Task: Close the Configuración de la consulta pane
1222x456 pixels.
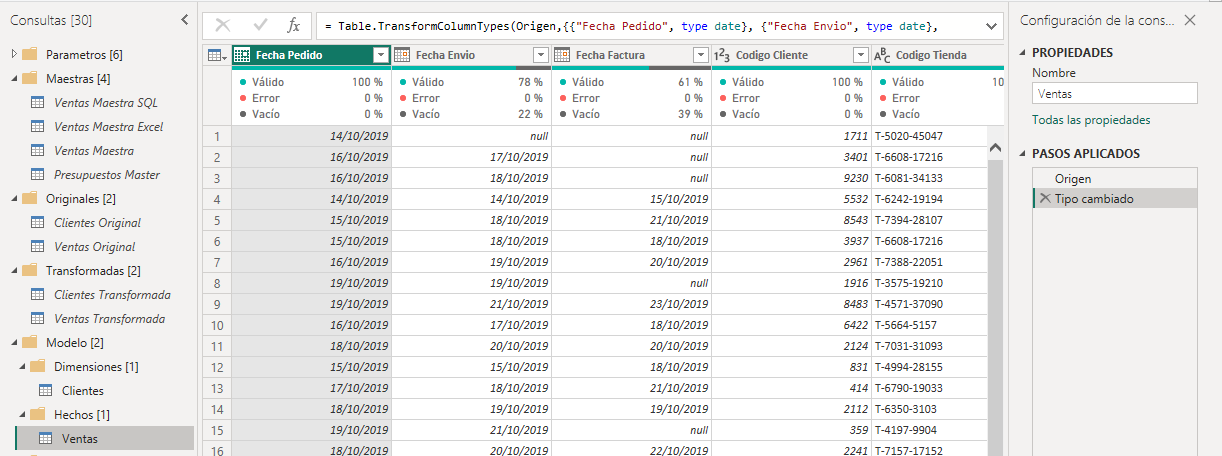Action: pyautogui.click(x=1189, y=20)
